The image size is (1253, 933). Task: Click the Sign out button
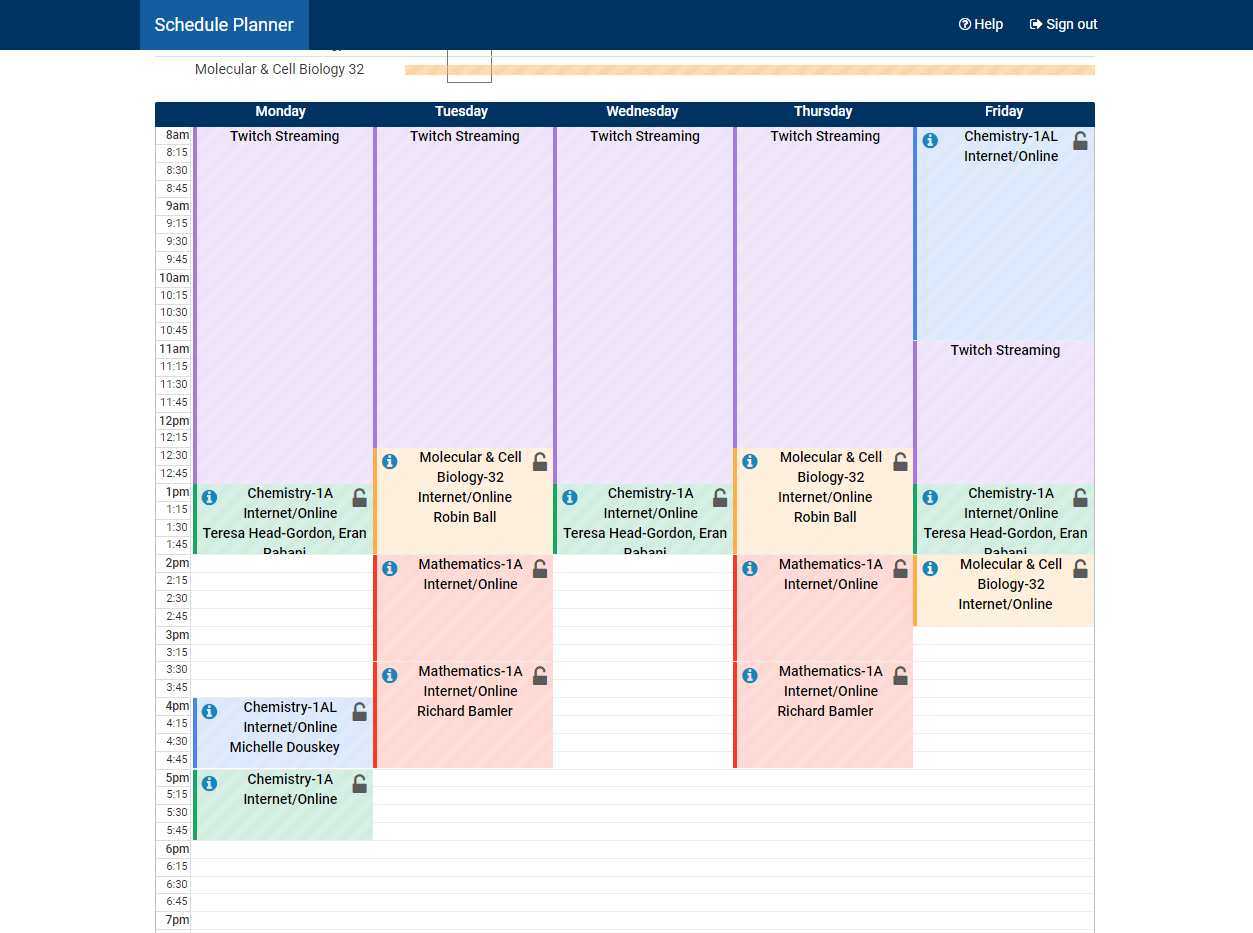coord(1063,24)
